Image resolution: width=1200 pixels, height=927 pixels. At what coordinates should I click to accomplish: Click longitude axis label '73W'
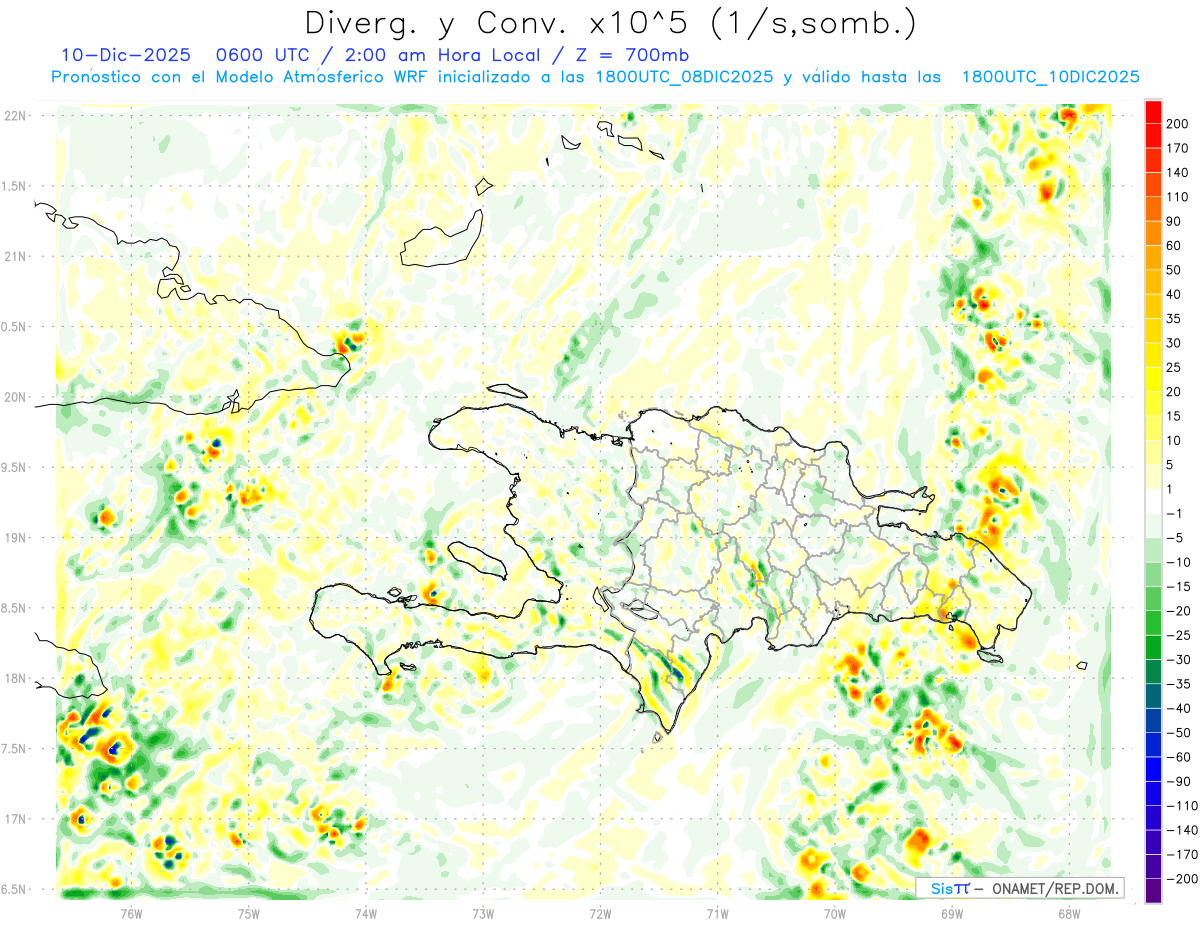(483, 913)
